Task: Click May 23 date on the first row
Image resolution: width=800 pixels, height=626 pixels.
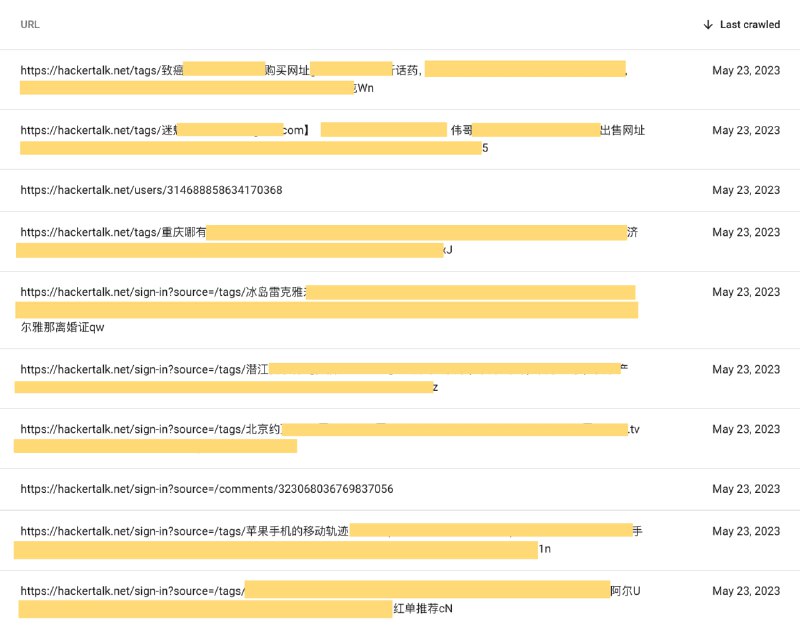Action: 747,71
